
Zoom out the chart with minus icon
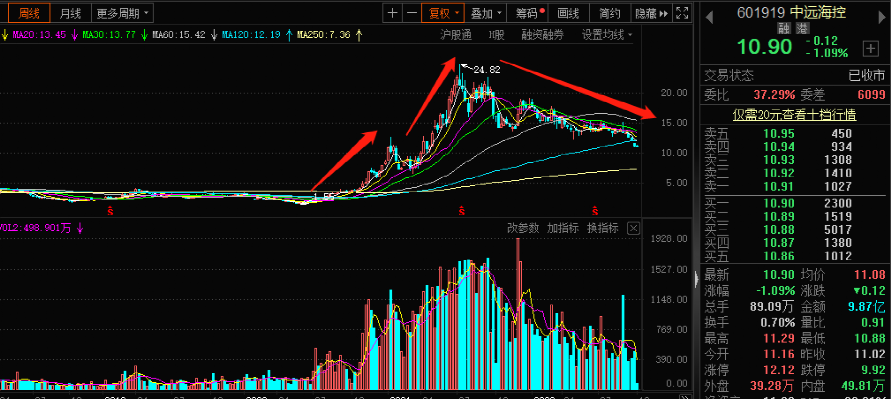(412, 13)
